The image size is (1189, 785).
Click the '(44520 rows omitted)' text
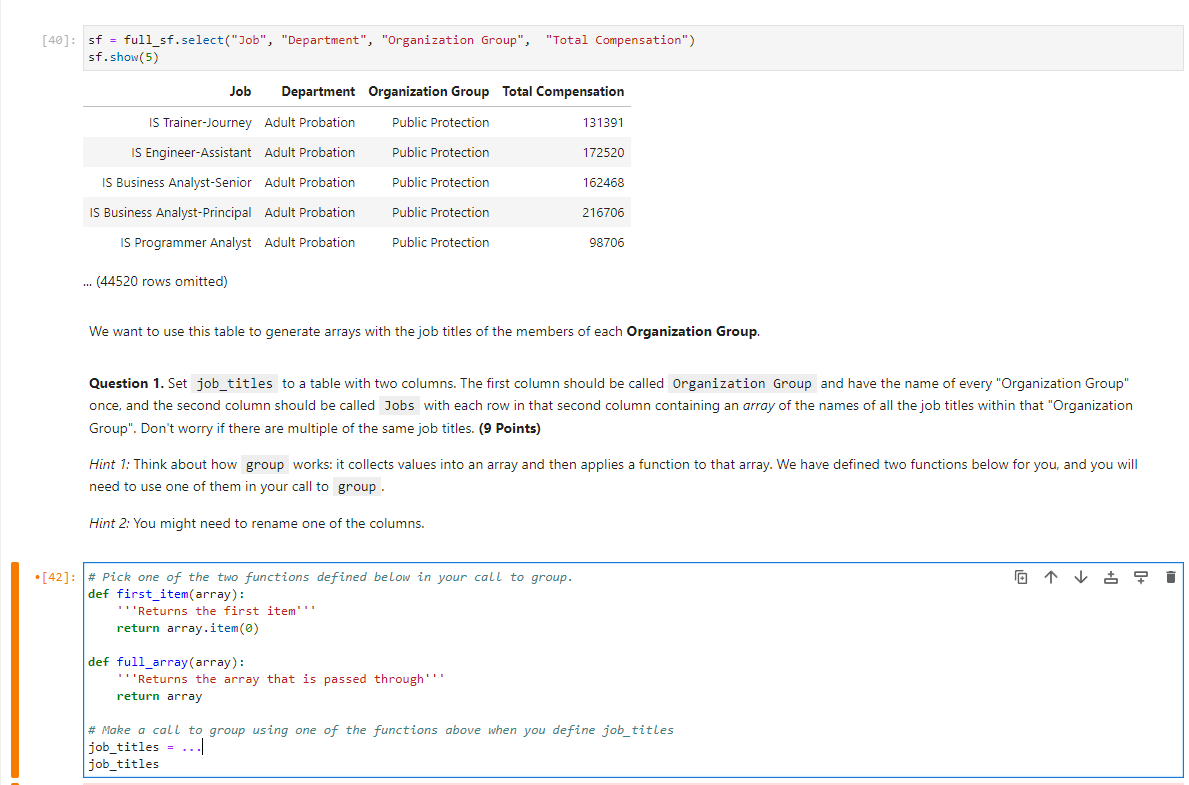(162, 281)
